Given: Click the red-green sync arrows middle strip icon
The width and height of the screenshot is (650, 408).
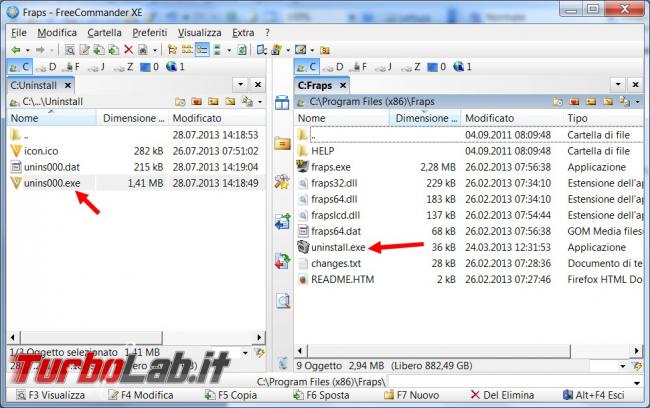Looking at the screenshot, I should pyautogui.click(x=282, y=261).
